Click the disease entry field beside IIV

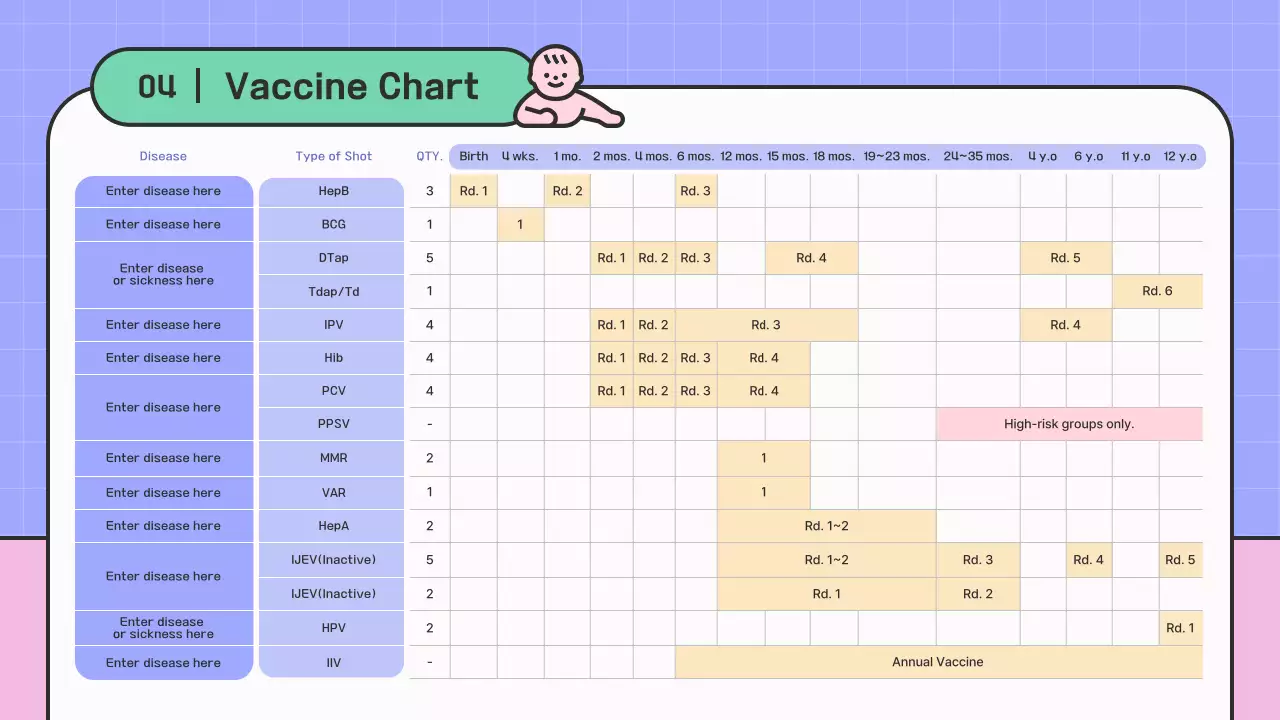click(164, 663)
